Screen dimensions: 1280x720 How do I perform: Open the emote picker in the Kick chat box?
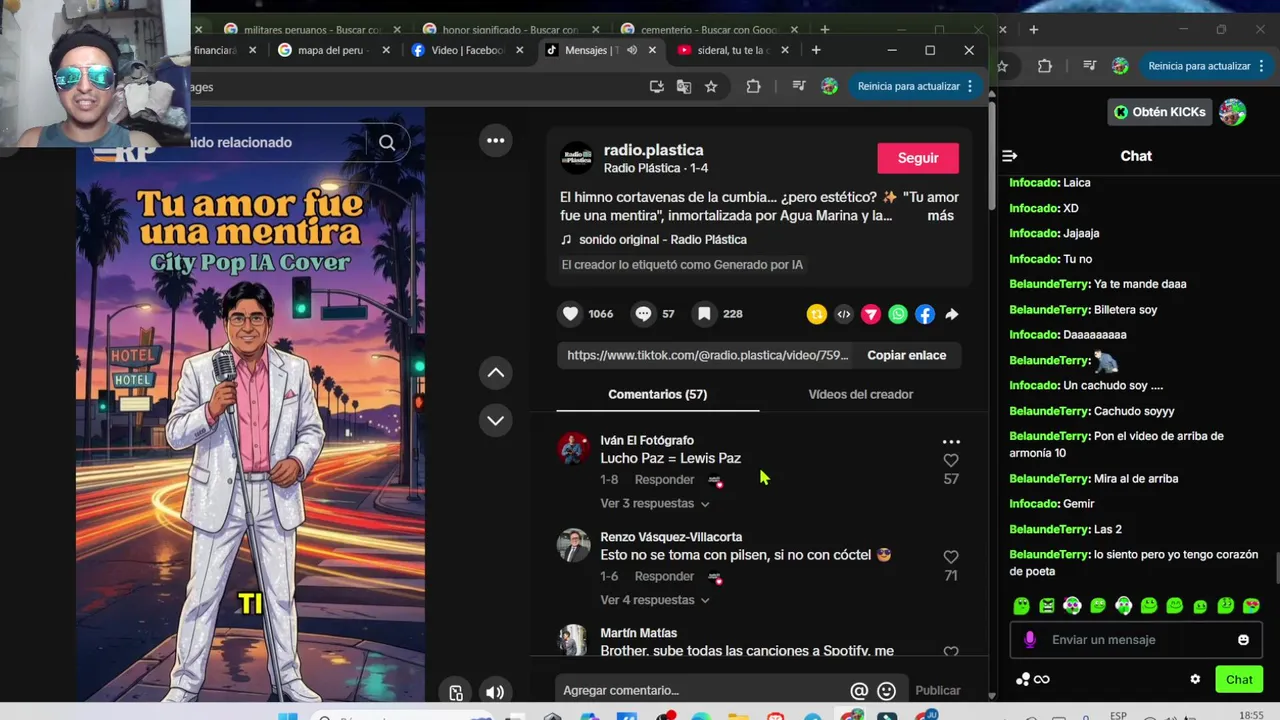tap(1243, 640)
